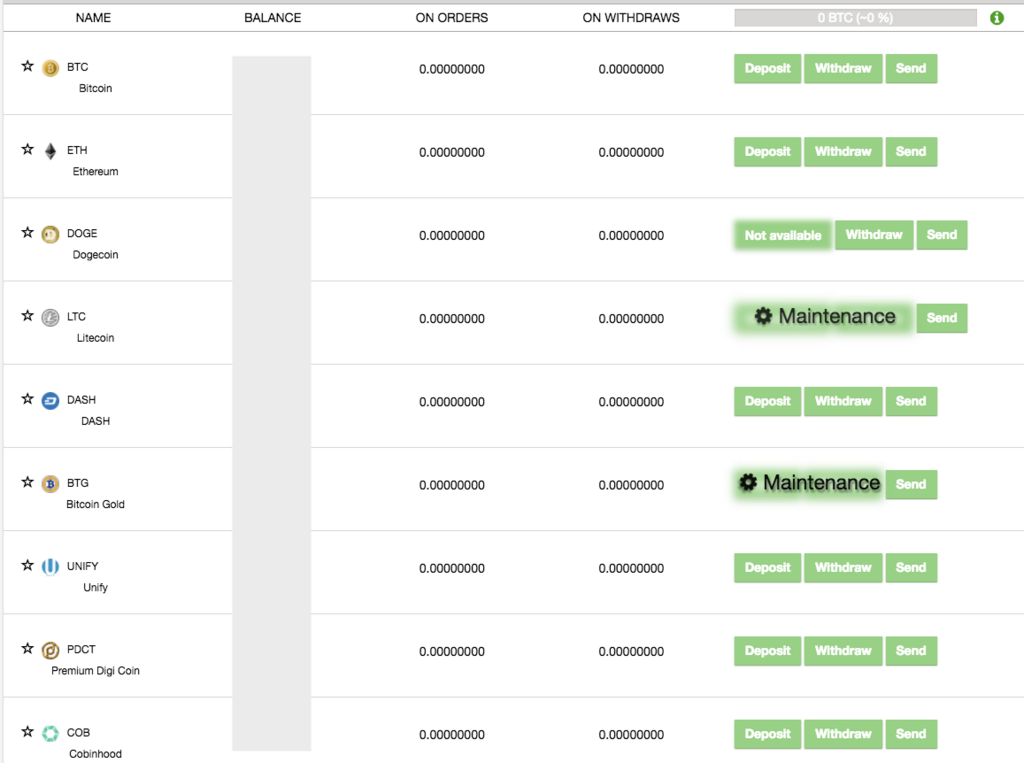Withdraw PDCT funds
1024x763 pixels.
coord(843,651)
